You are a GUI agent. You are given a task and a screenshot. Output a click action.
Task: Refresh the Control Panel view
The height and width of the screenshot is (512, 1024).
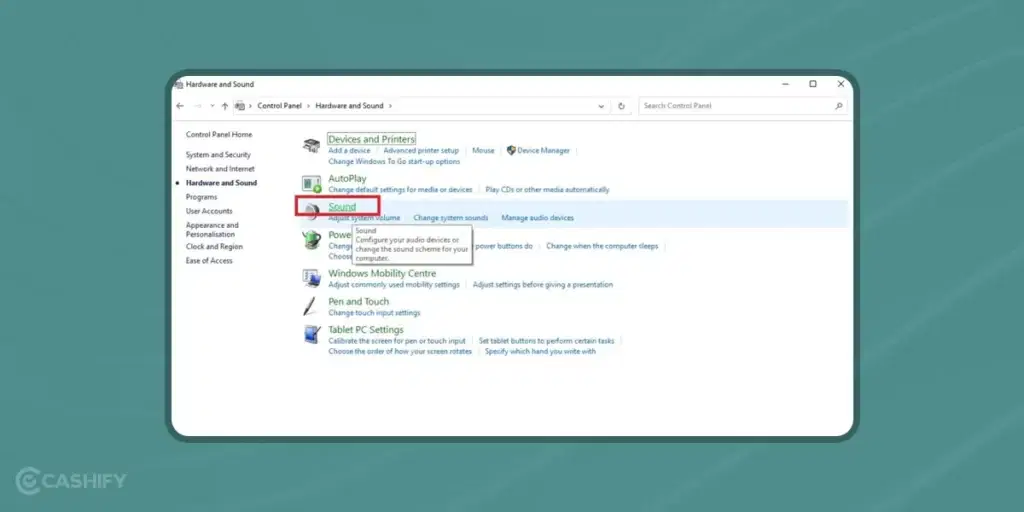point(621,106)
